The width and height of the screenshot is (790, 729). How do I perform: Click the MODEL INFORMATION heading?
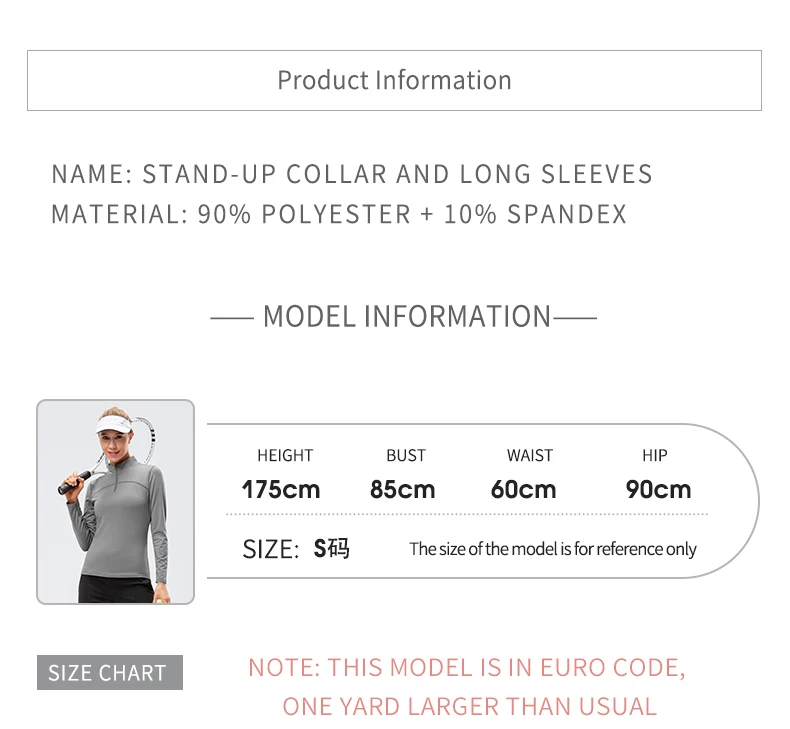tap(407, 317)
